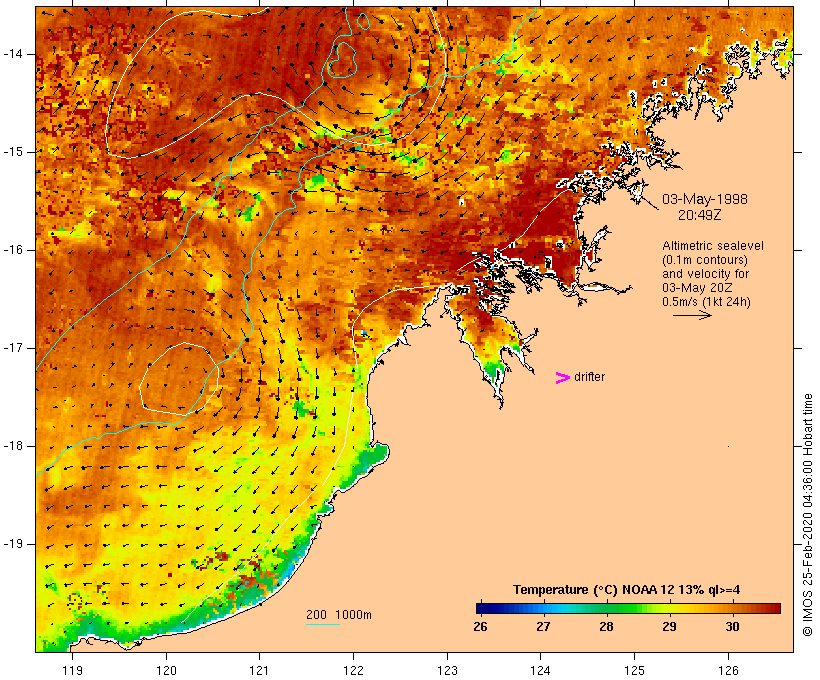Click the cyan 200m isobath legend line
The width and height of the screenshot is (820, 680).
pos(323,624)
